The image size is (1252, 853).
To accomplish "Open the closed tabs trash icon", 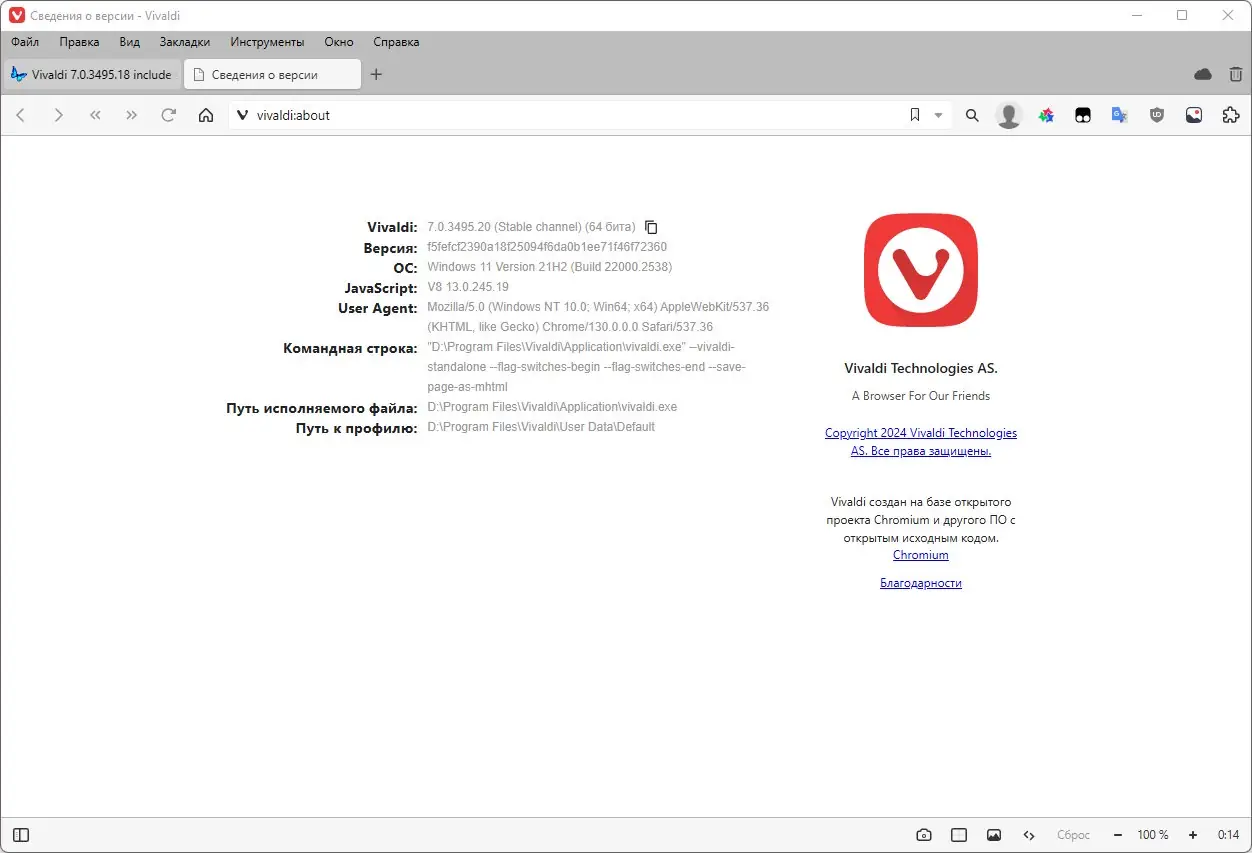I will click(x=1235, y=74).
